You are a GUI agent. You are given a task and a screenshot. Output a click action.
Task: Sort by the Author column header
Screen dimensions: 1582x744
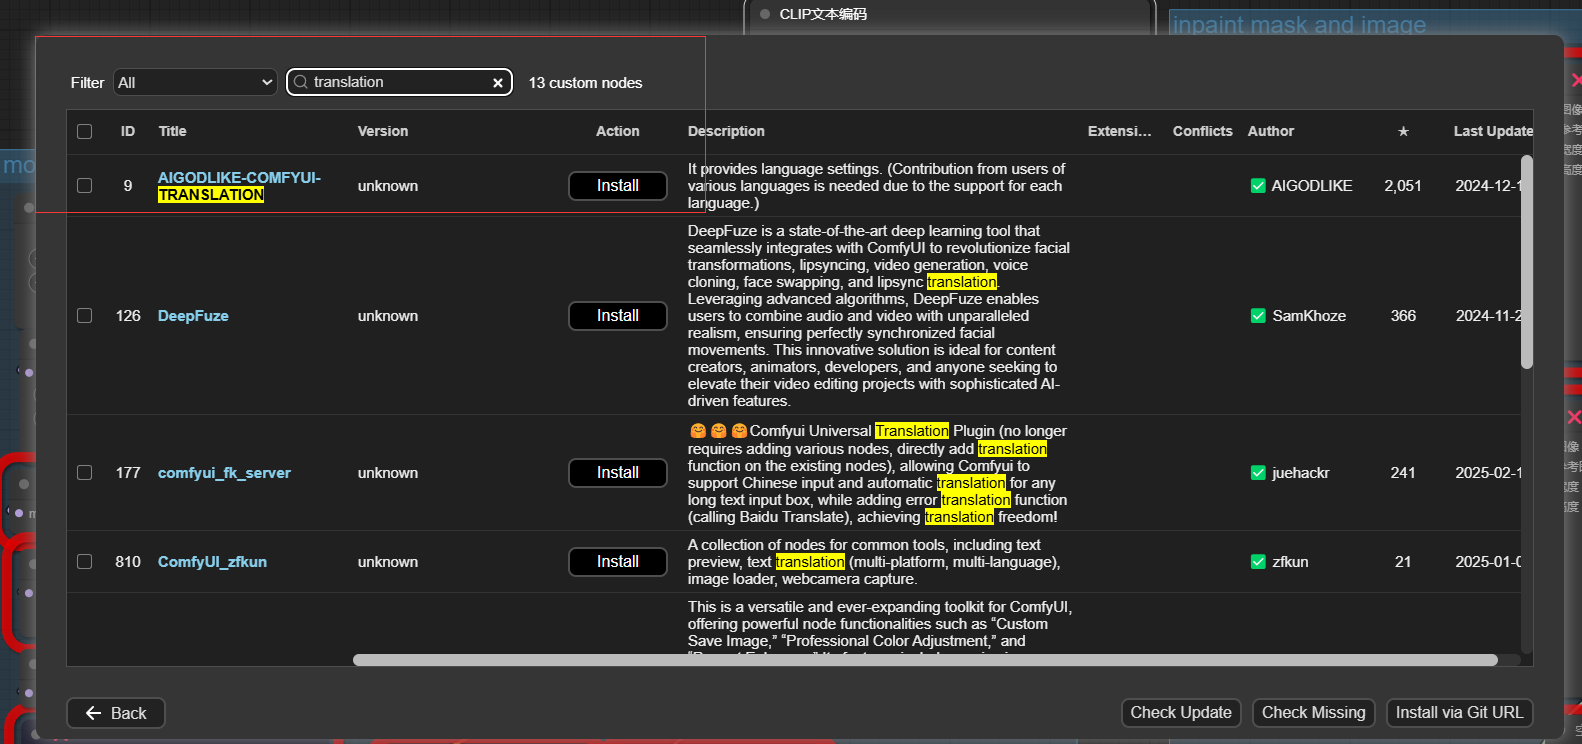pos(1271,131)
